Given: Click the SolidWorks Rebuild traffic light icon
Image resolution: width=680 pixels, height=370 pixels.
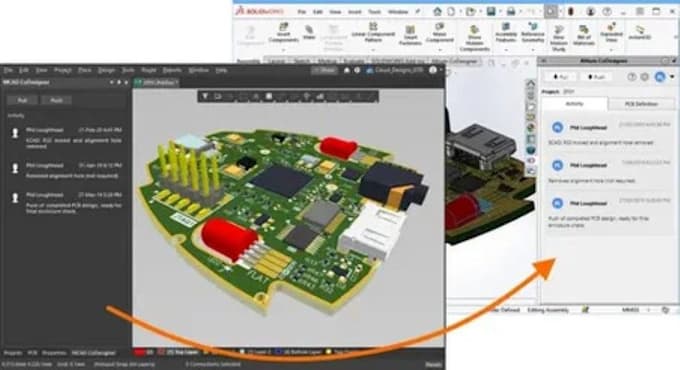Looking at the screenshot, I should (571, 12).
